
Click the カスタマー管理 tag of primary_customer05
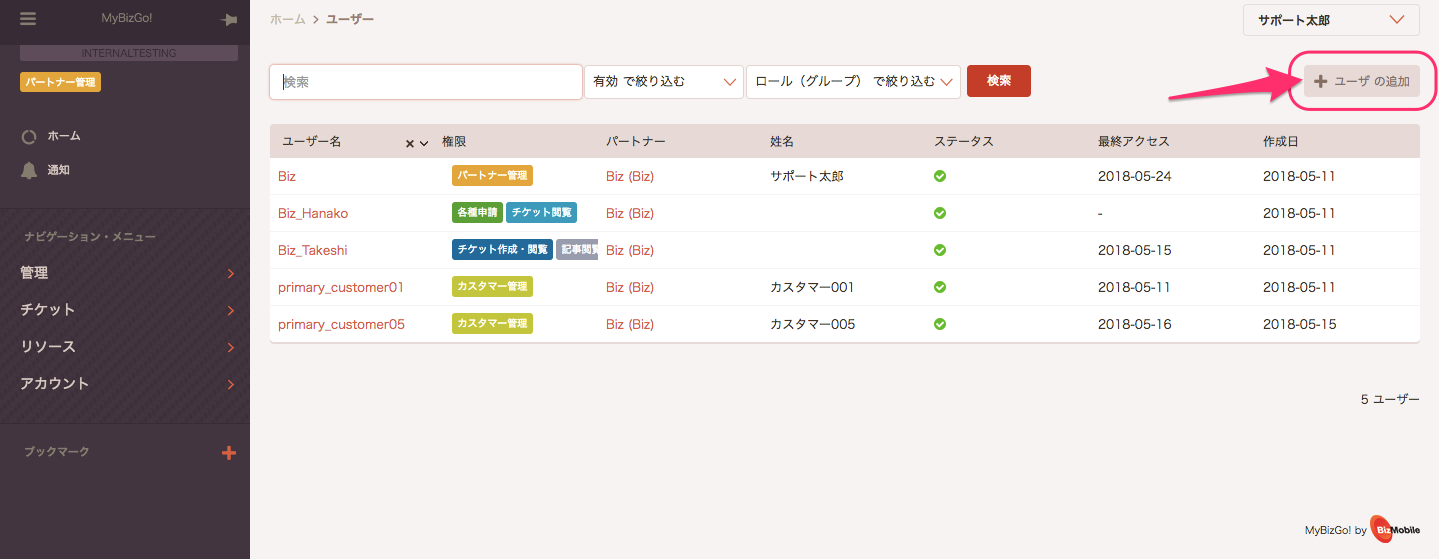pos(492,324)
